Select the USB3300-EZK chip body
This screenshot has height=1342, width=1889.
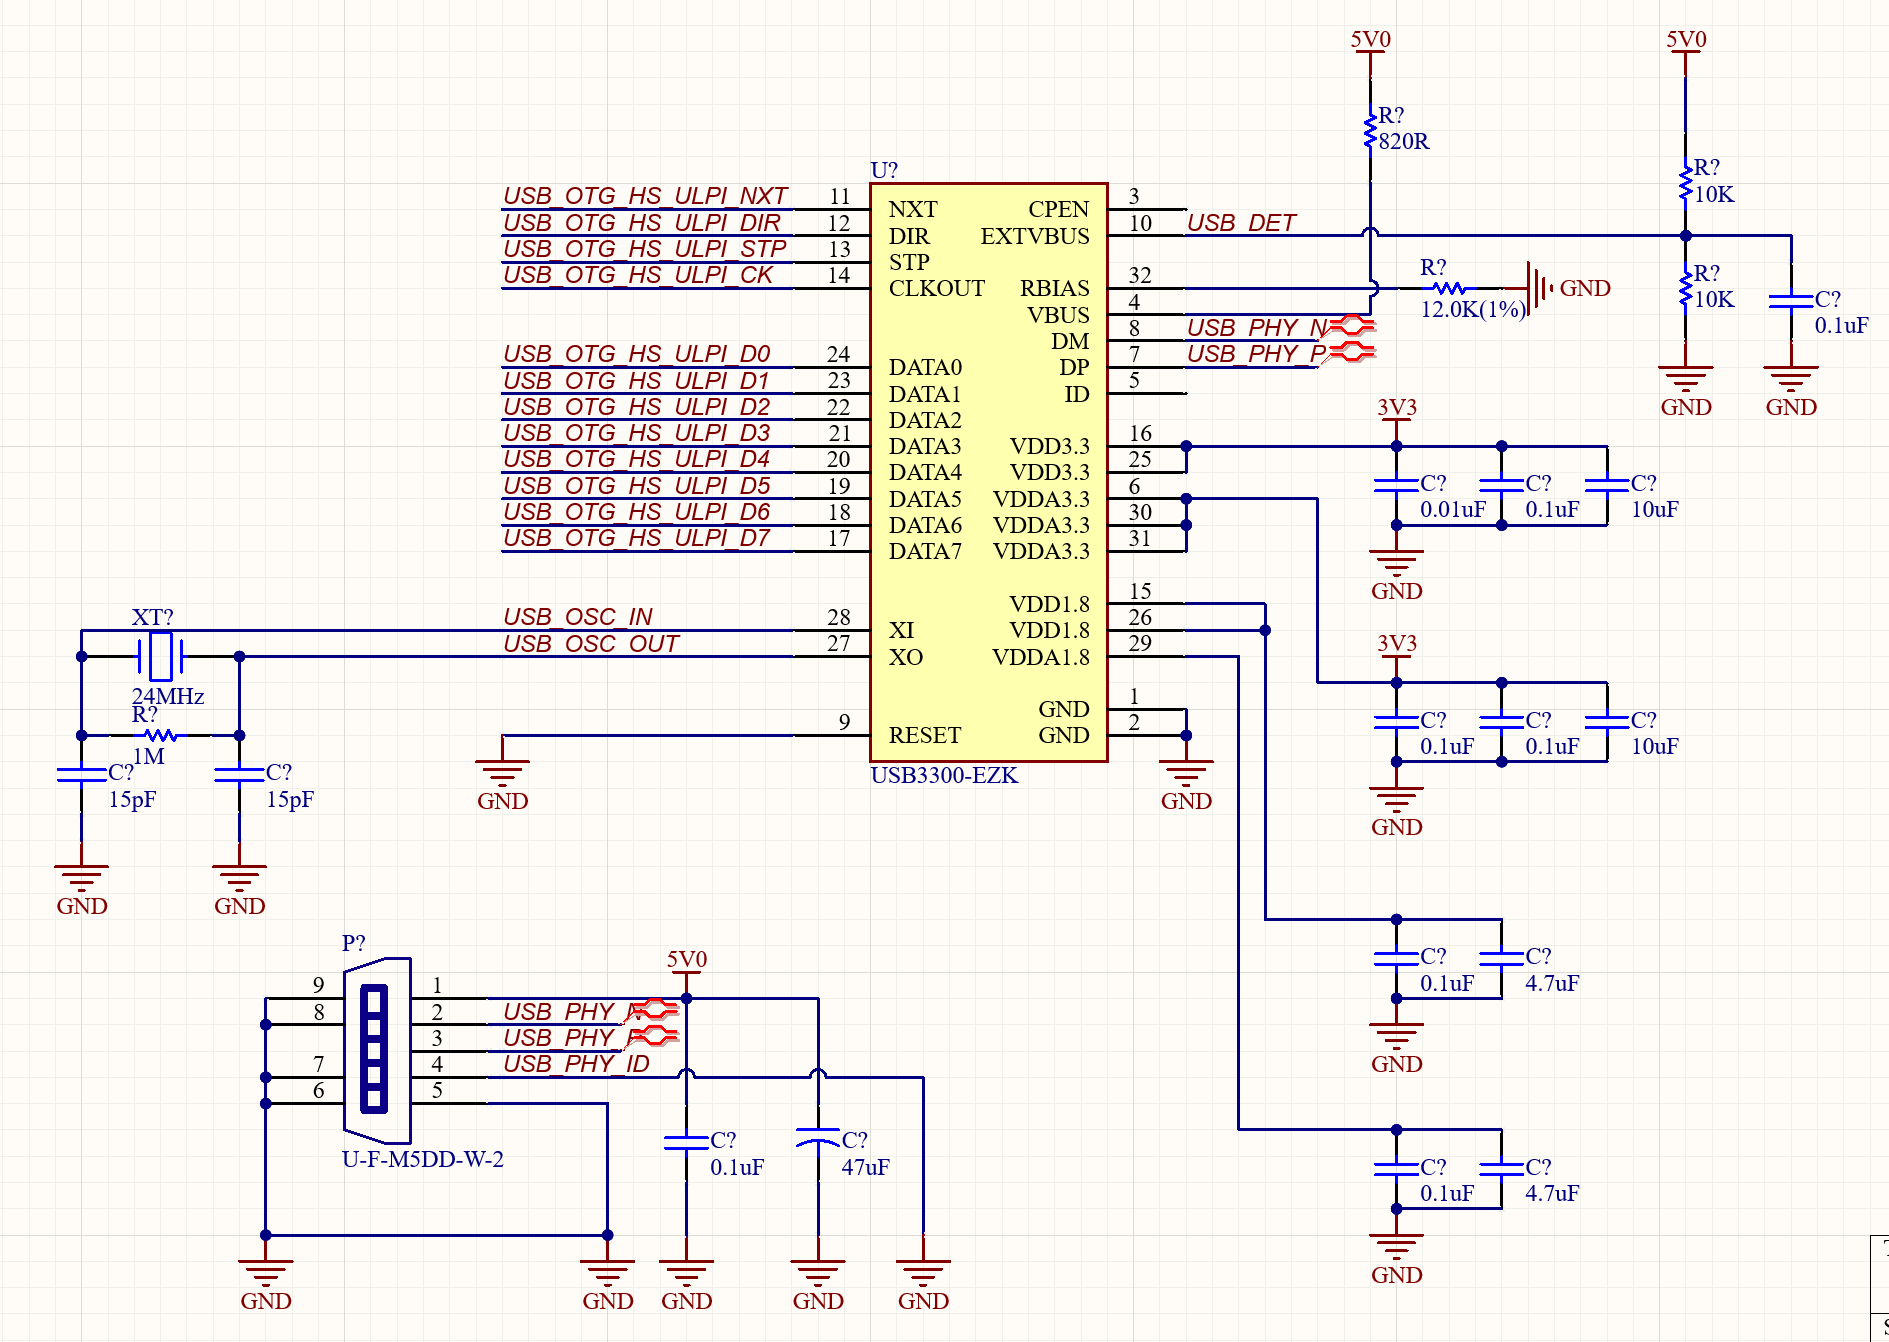pyautogui.click(x=988, y=472)
